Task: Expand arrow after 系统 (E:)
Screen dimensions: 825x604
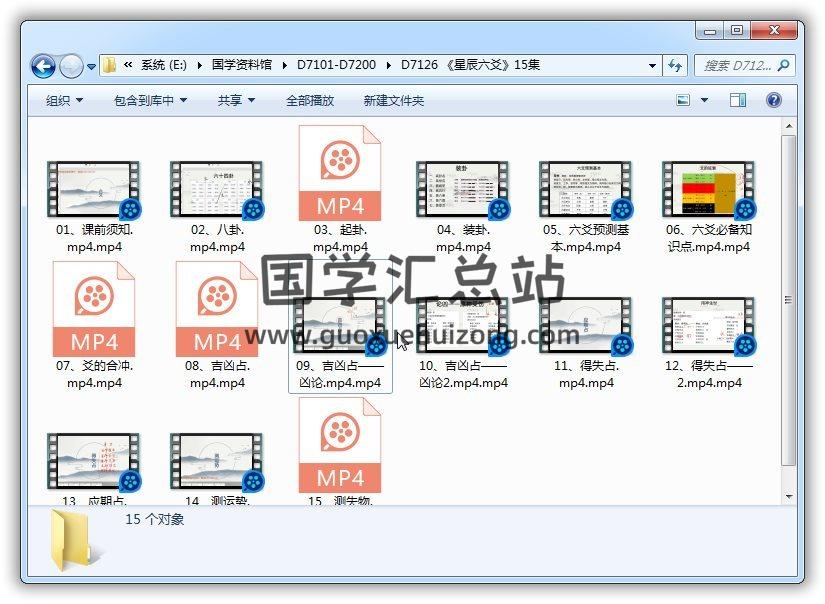Action: click(x=200, y=66)
